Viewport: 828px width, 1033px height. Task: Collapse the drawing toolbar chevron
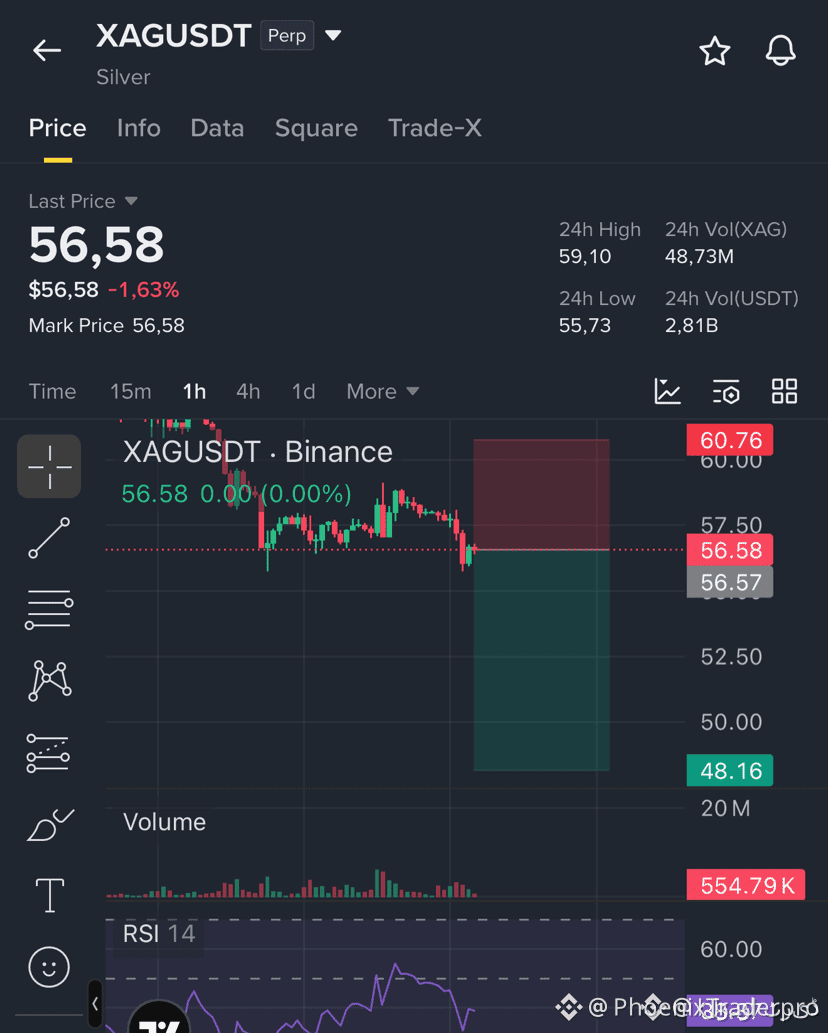click(x=96, y=1004)
